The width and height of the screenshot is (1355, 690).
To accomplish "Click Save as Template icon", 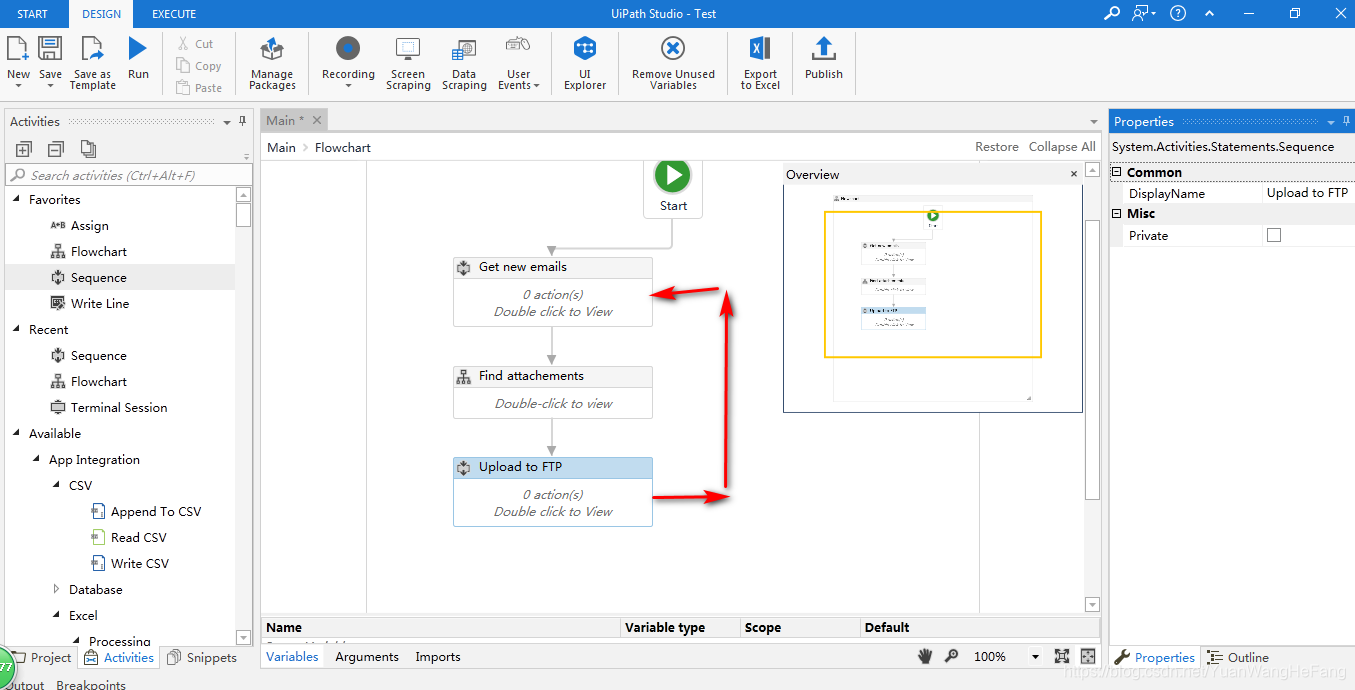I will (92, 48).
